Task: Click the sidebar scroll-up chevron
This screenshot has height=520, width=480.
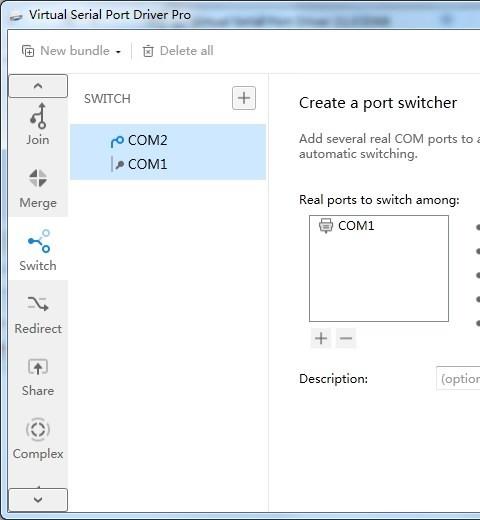Action: click(38, 86)
